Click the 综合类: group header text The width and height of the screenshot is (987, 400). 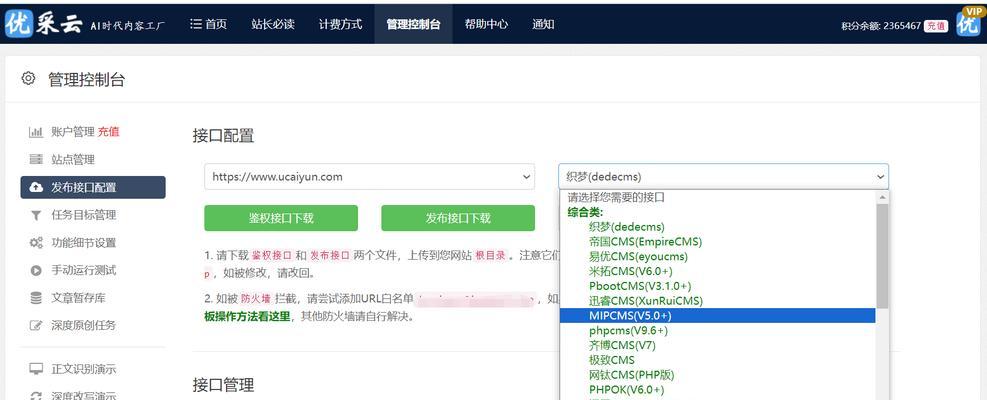(585, 212)
